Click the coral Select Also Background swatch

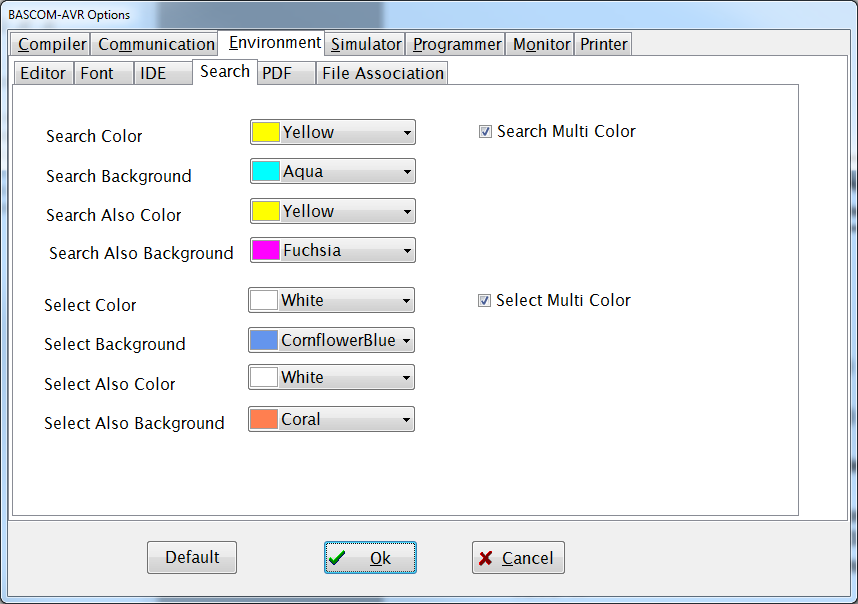[x=264, y=420]
